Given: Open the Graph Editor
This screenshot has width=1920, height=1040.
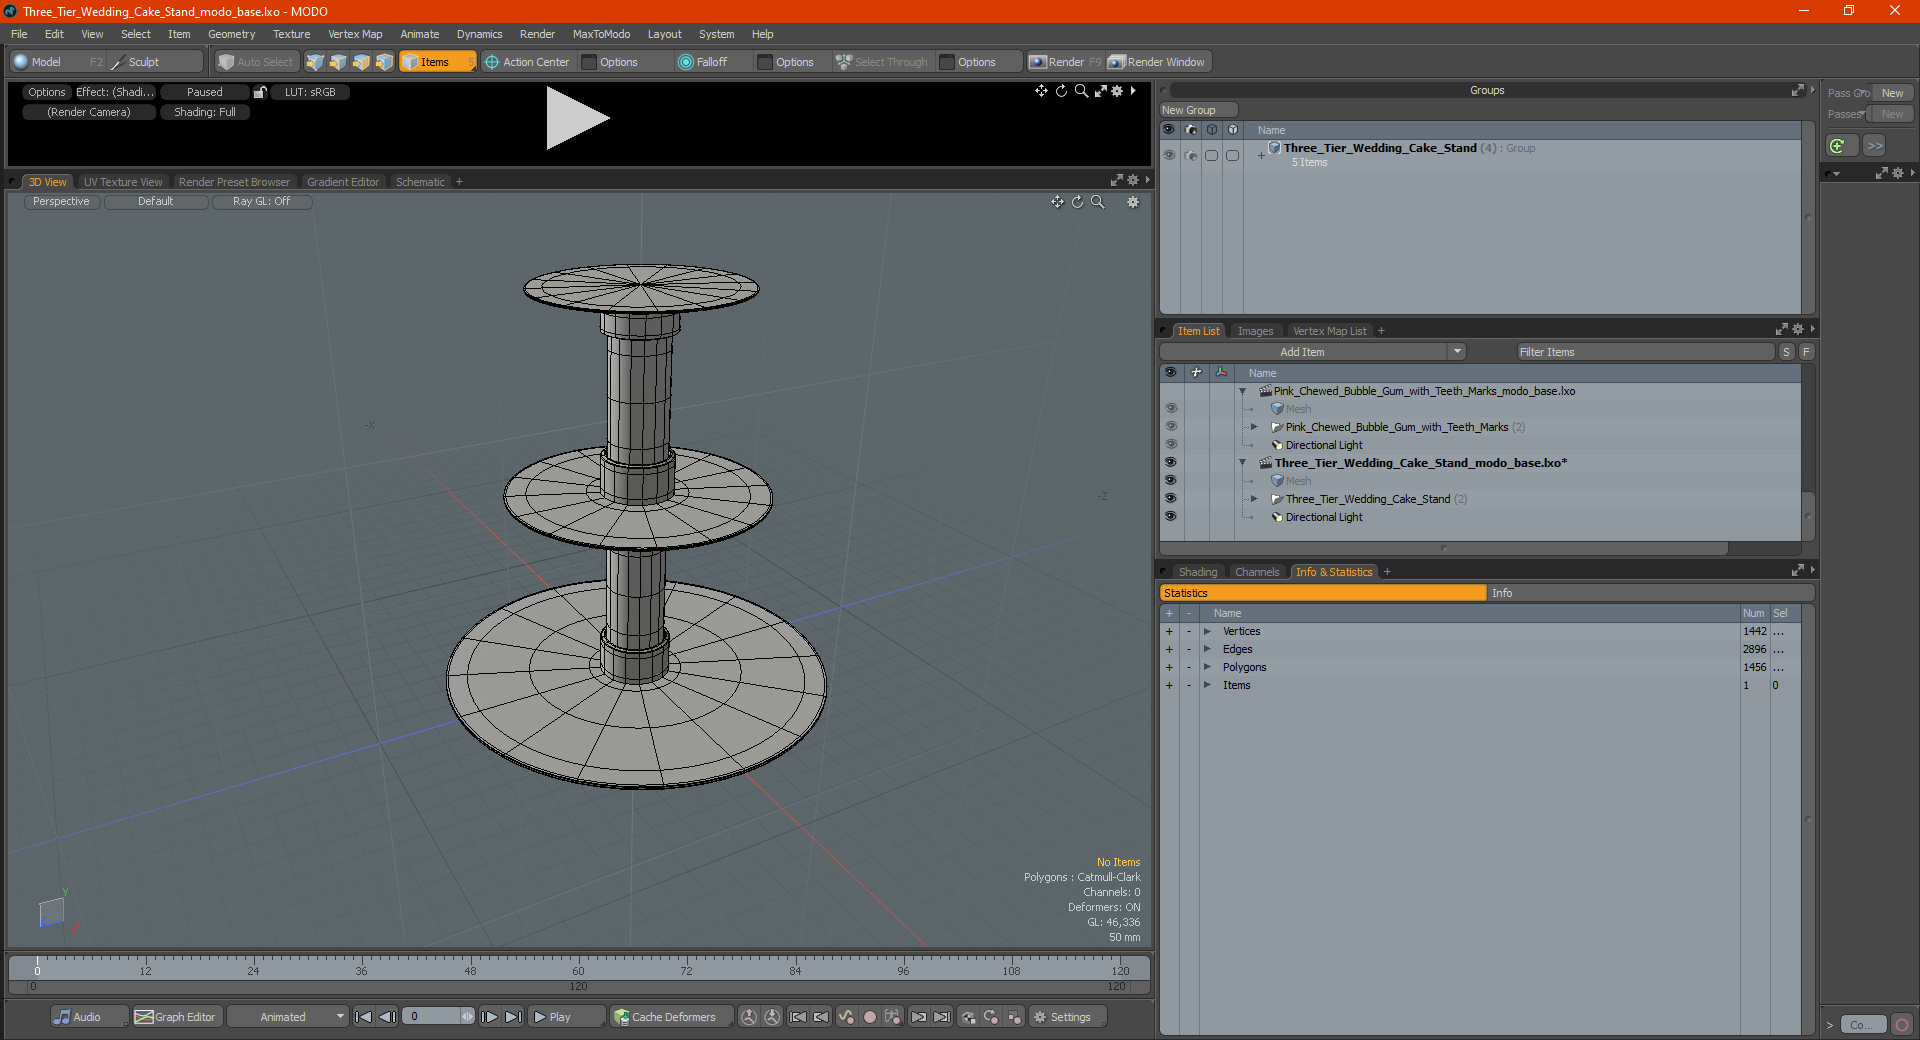Looking at the screenshot, I should 176,1017.
